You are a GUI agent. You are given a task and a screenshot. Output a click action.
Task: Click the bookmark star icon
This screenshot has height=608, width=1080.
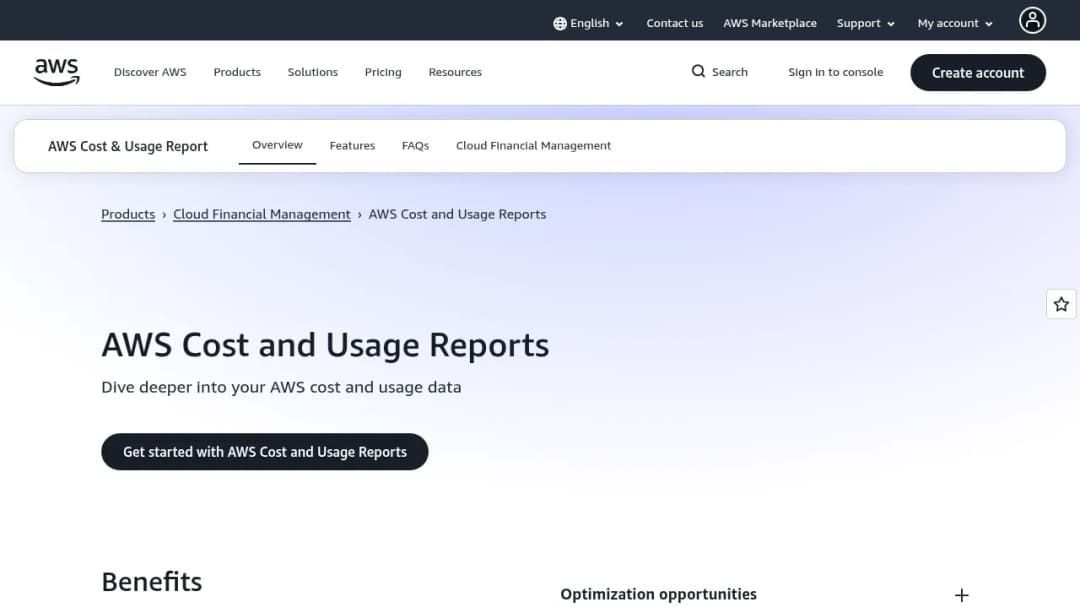1061,304
